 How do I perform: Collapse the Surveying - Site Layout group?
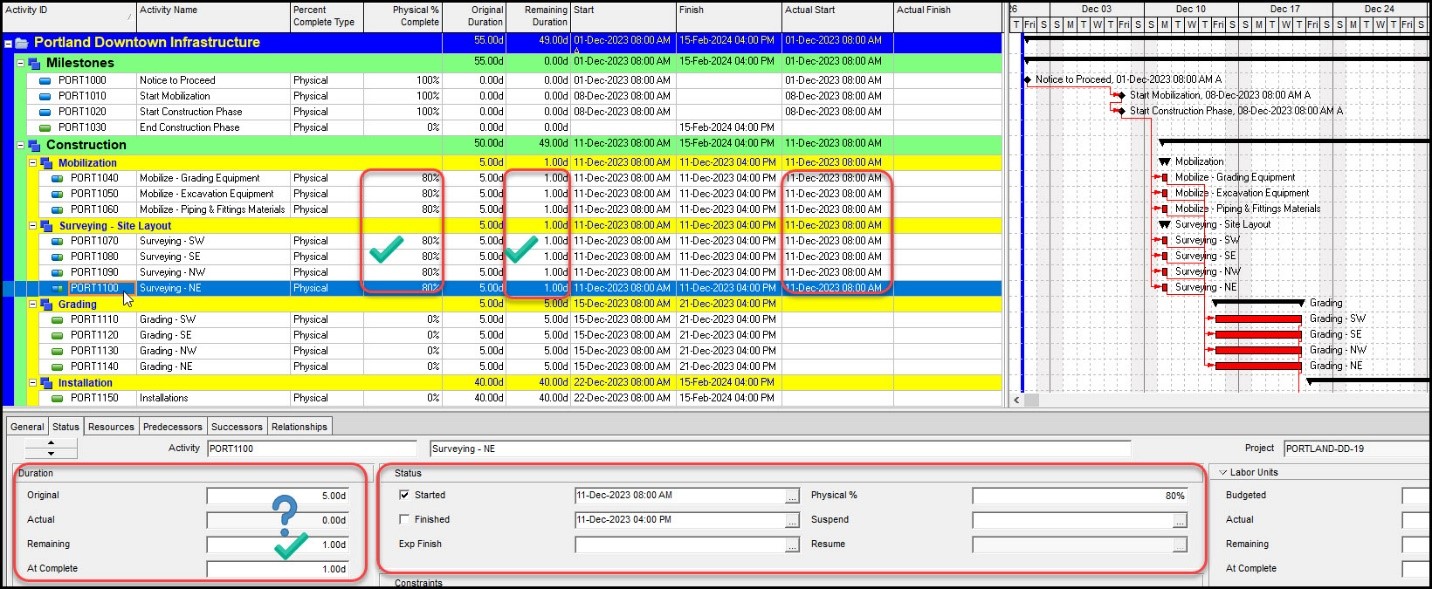(x=33, y=226)
